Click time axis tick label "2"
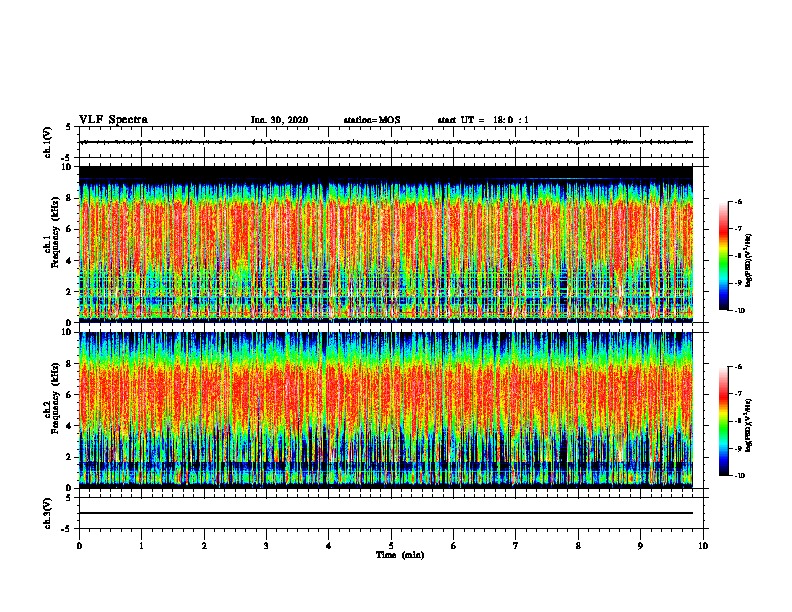The height and width of the screenshot is (612, 792). tap(204, 546)
